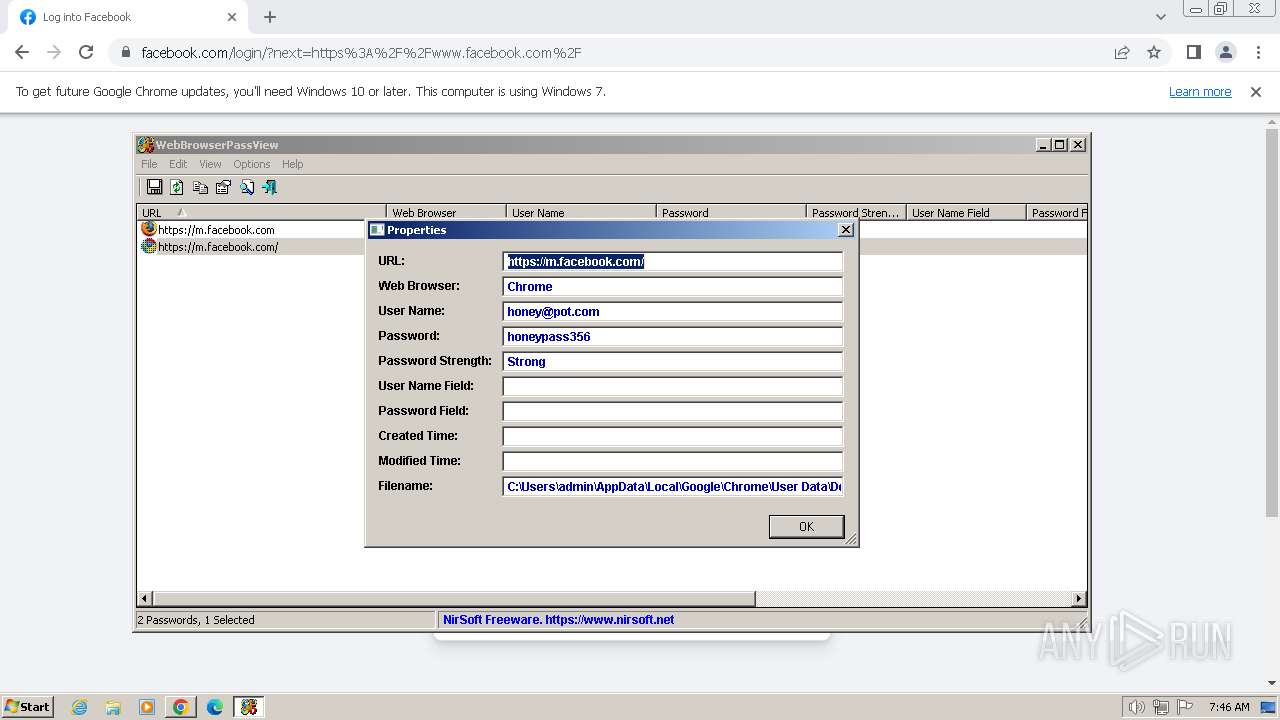Click the '2 Passwords, 1 Selected' status text
The height and width of the screenshot is (720, 1280).
tap(196, 620)
